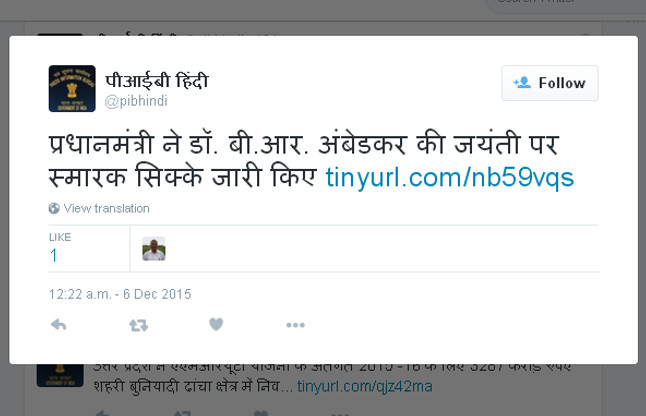The width and height of the screenshot is (646, 416).
Task: Click the LIKE label in the stats row
Action: (x=60, y=237)
